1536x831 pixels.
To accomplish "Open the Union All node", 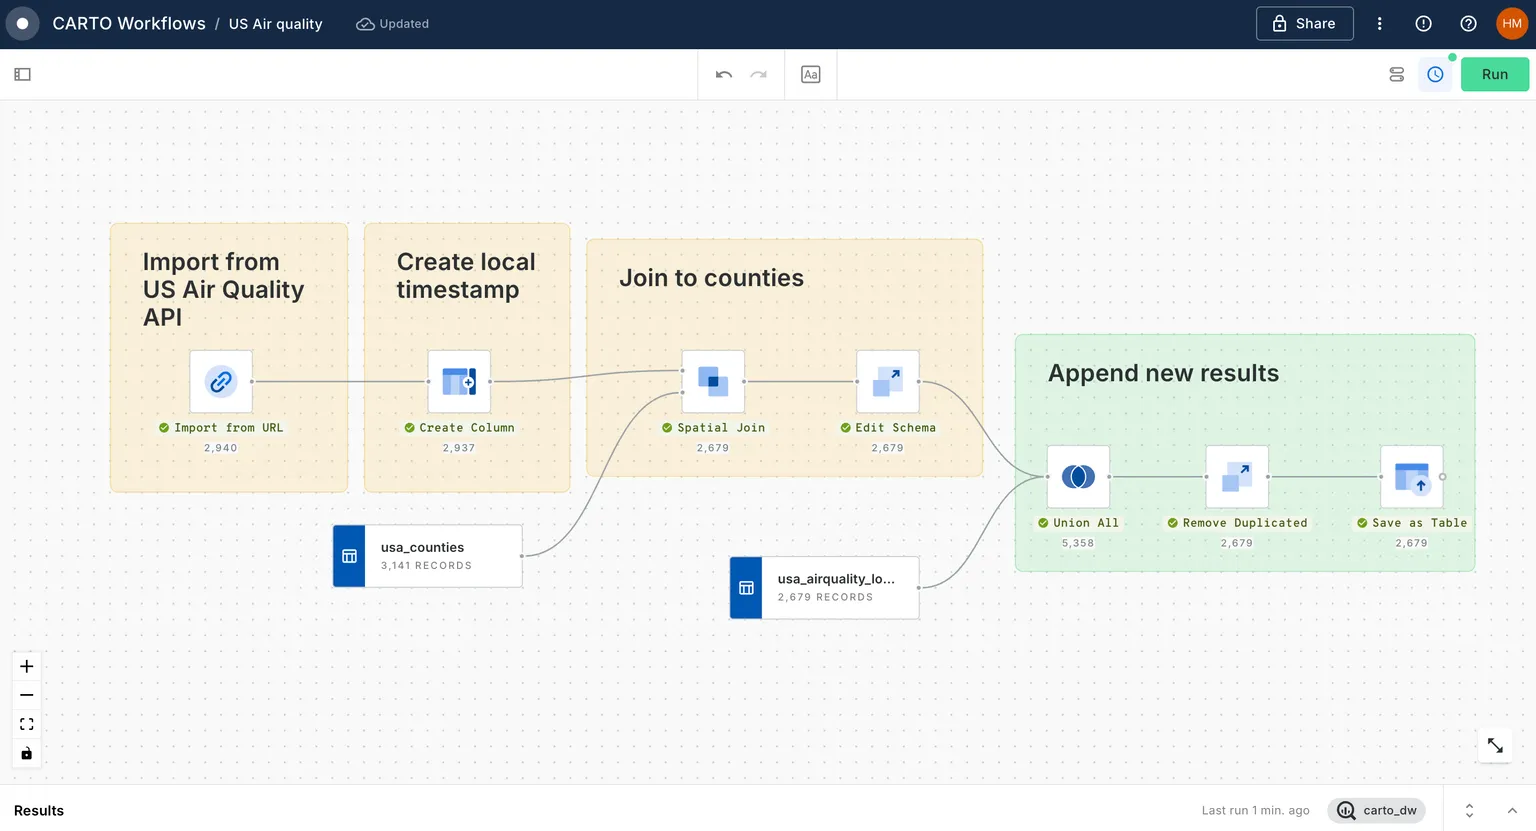I will click(1078, 477).
